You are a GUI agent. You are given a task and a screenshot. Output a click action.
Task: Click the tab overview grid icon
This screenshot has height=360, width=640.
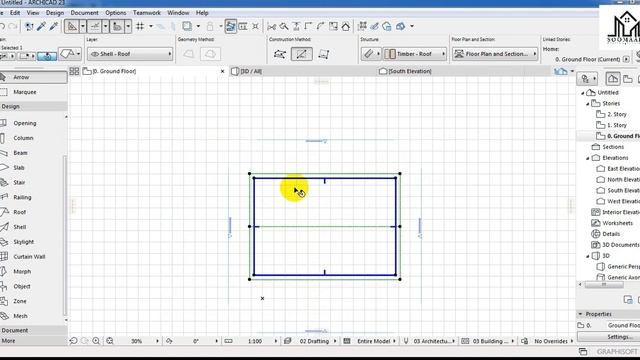[74, 71]
